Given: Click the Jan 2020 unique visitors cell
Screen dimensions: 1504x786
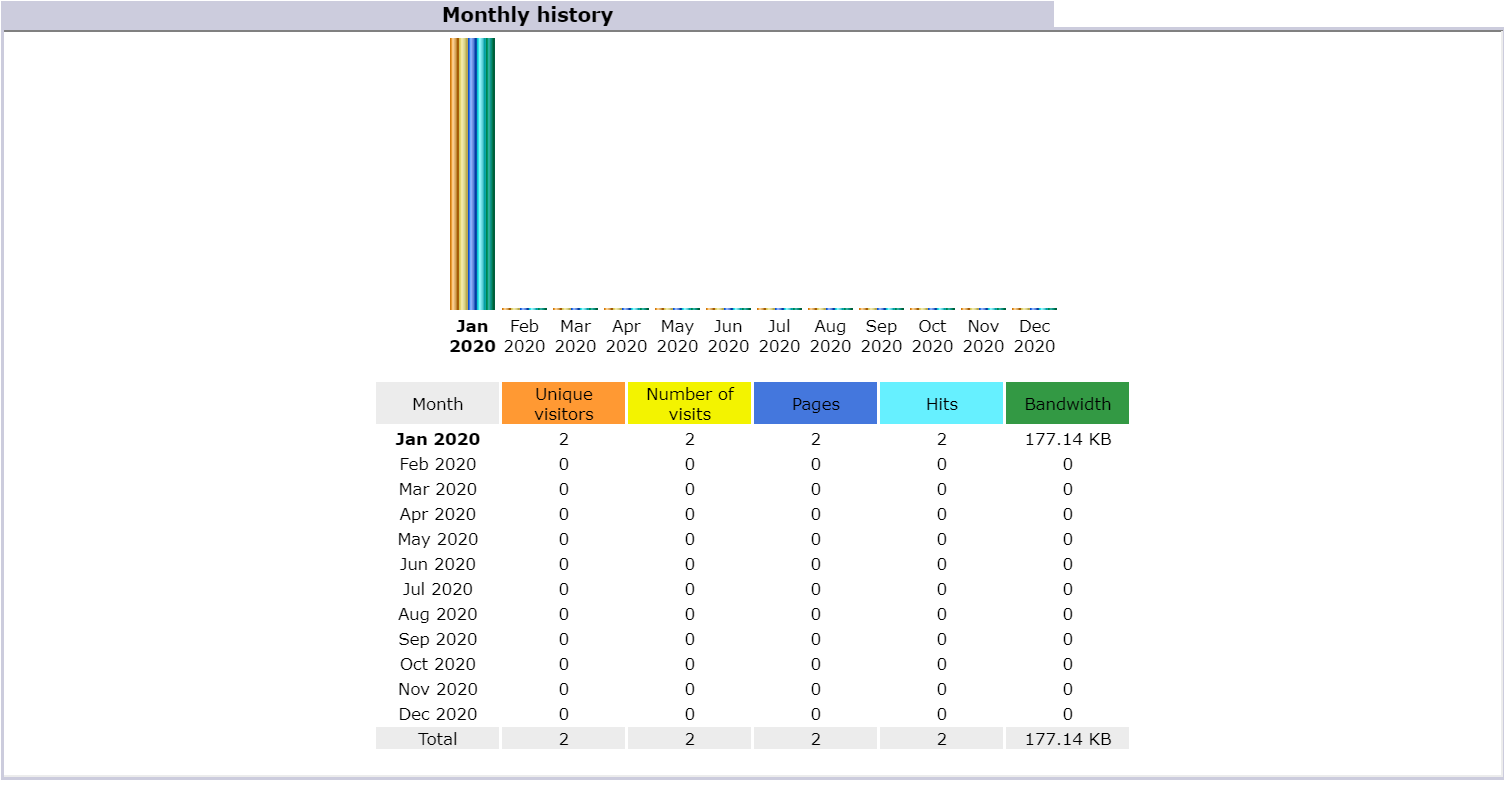Looking at the screenshot, I should point(563,439).
